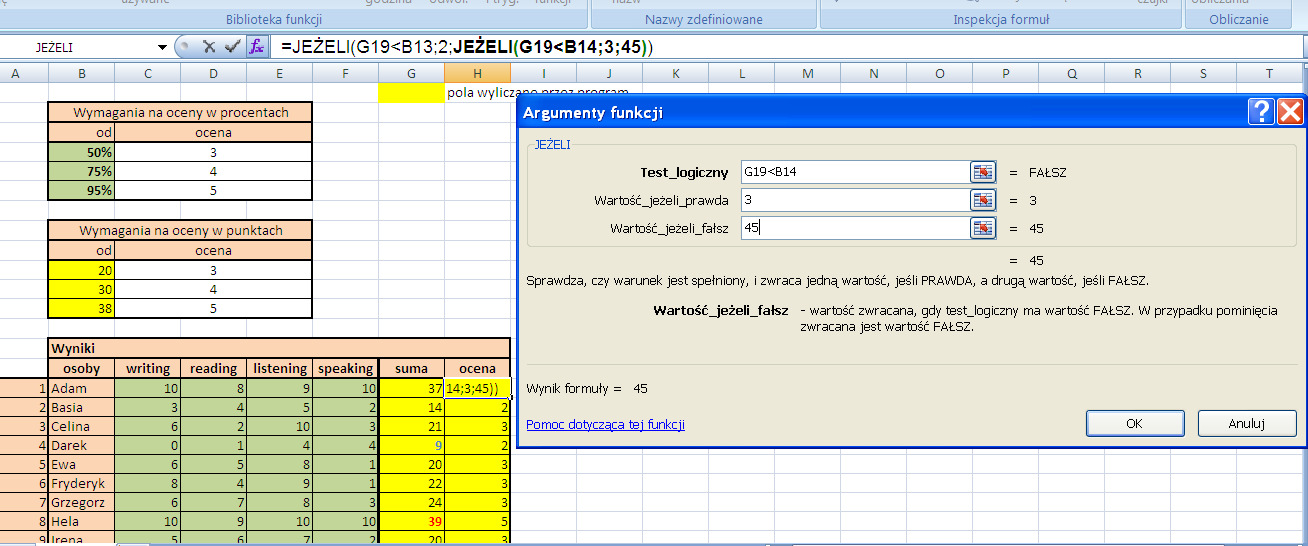Click the 'suma' heading cell

pos(411,368)
